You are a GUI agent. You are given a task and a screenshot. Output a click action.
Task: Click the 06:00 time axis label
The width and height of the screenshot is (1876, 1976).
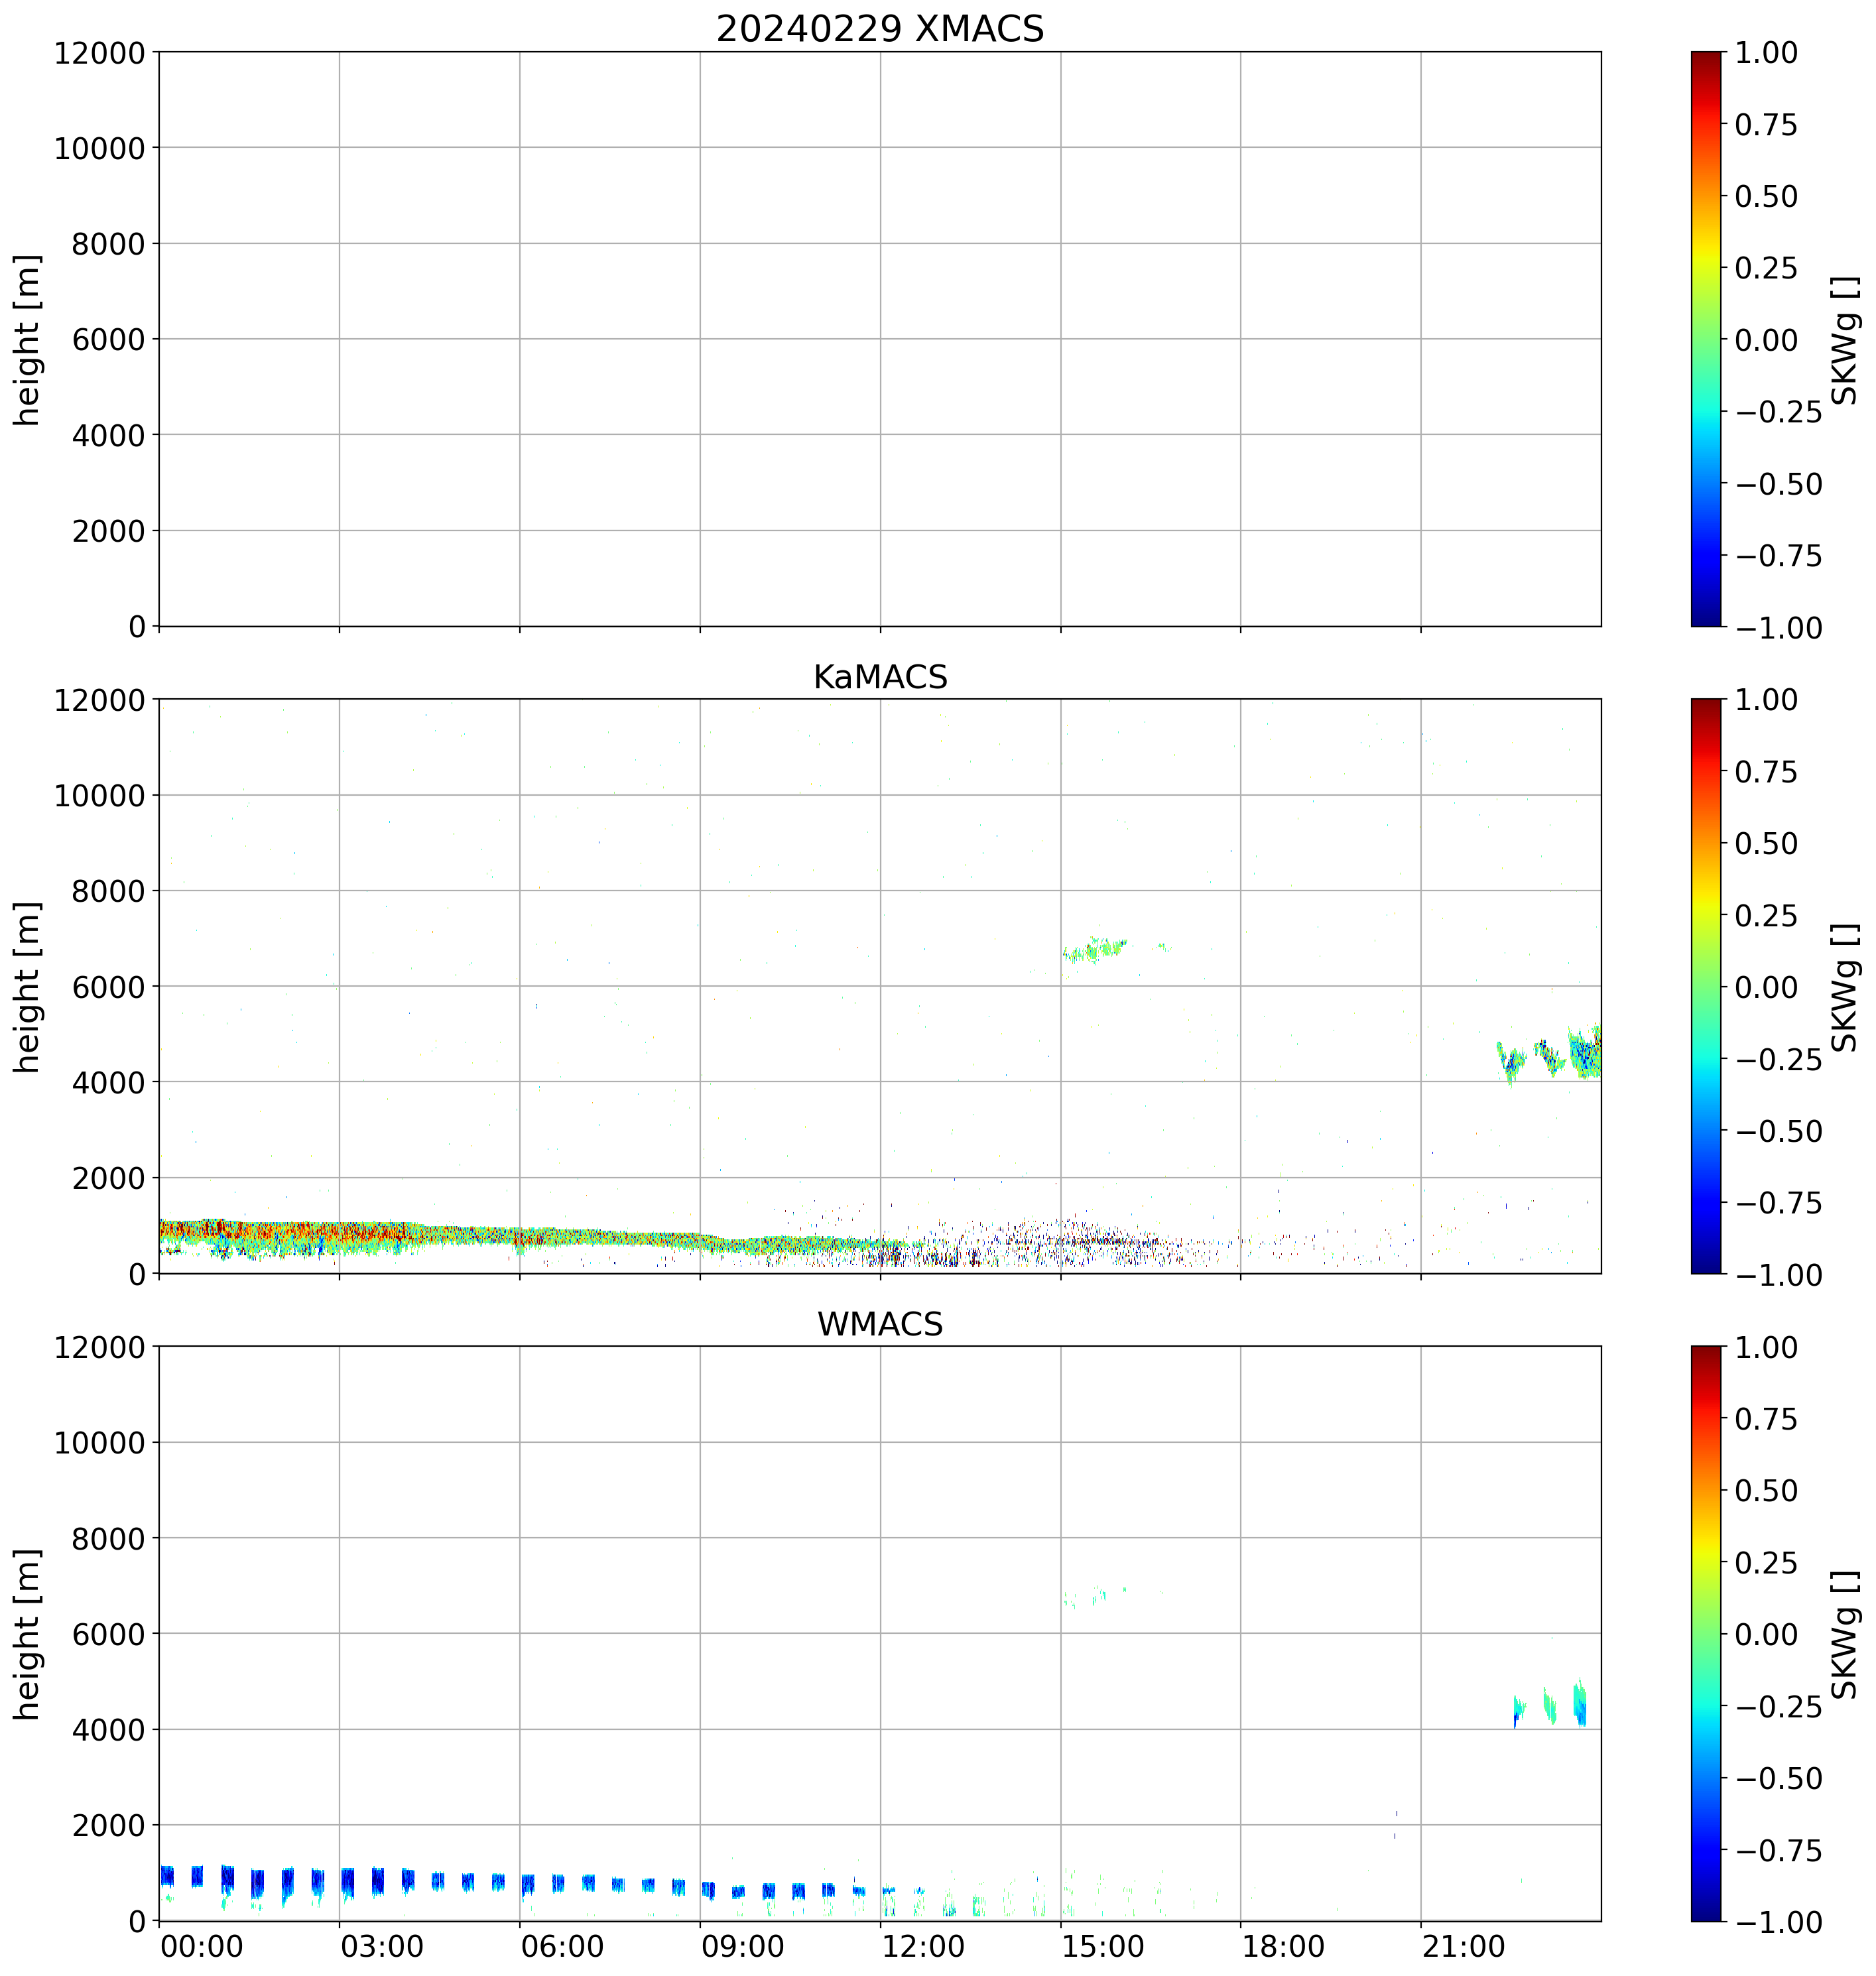[562, 1947]
